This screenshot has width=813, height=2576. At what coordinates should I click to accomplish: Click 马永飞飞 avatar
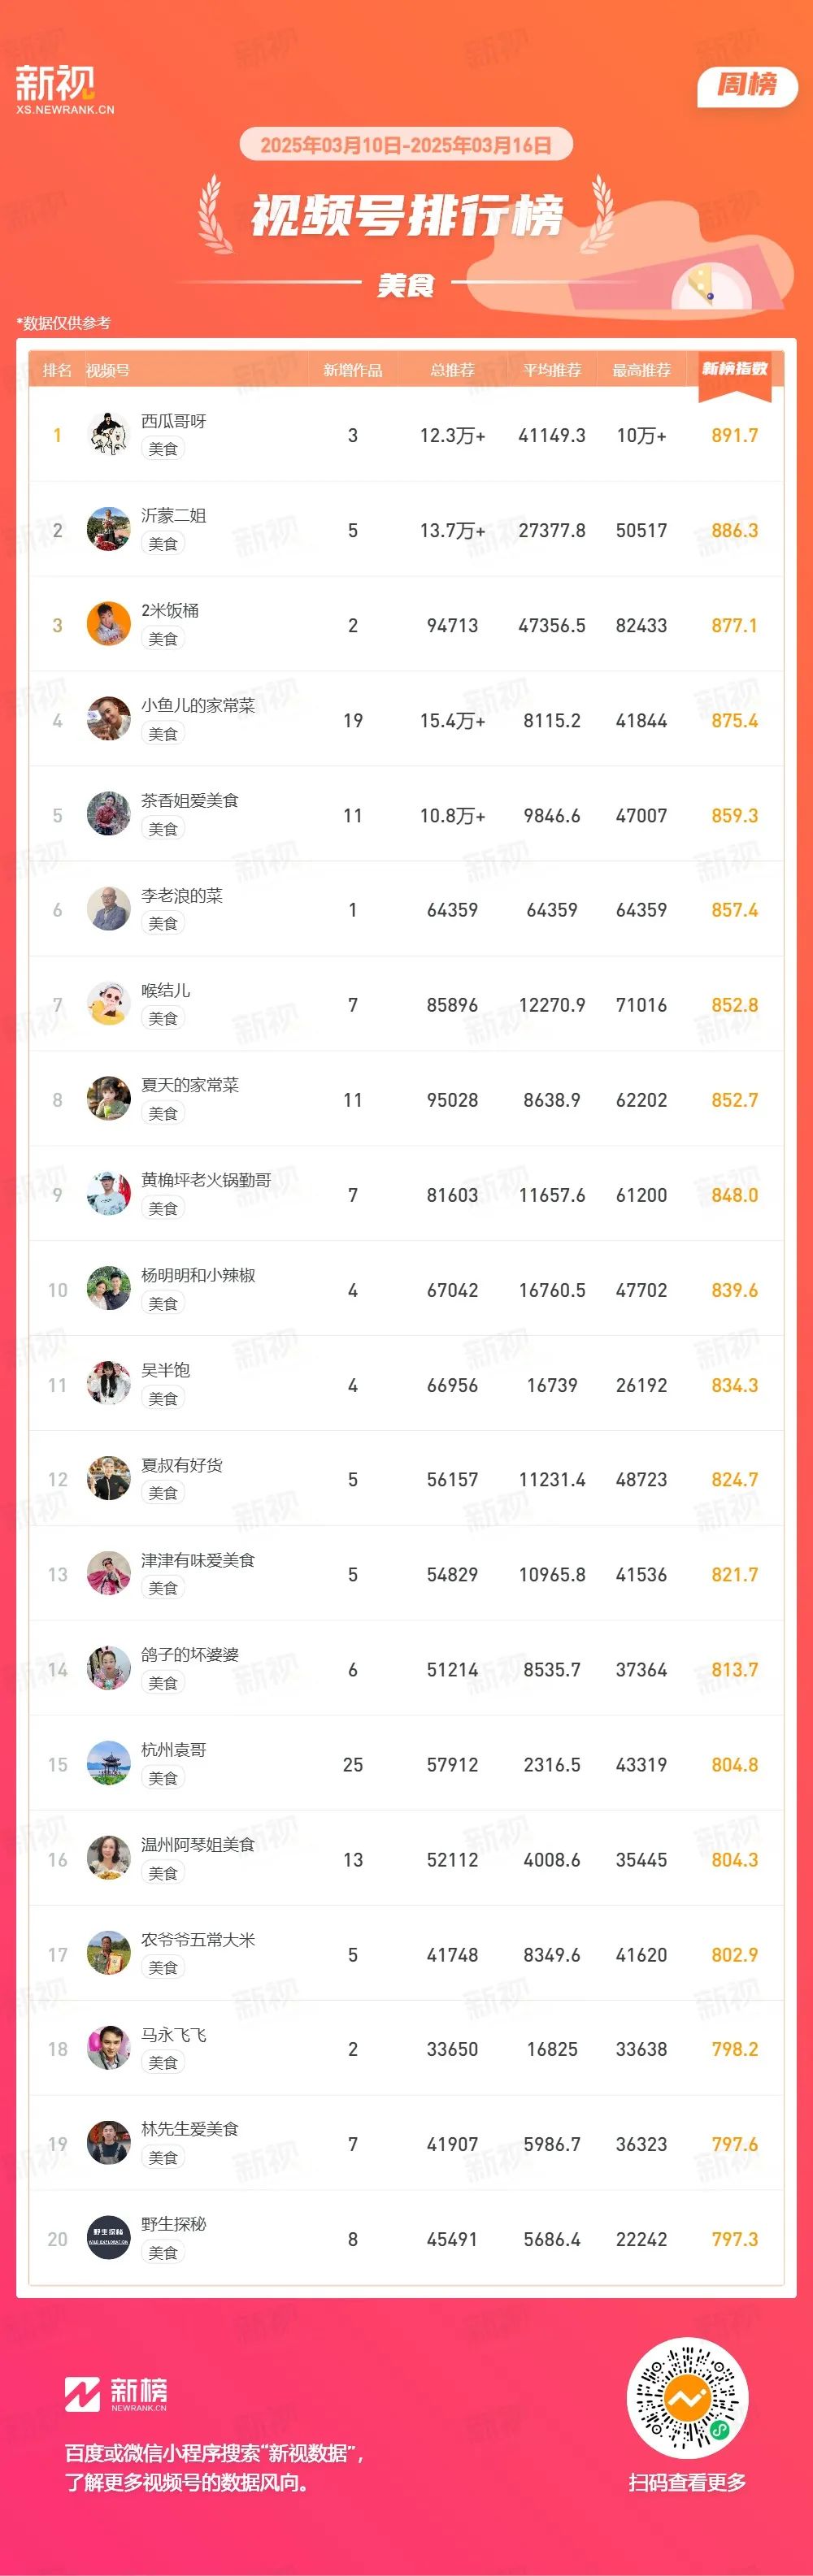[x=109, y=2048]
